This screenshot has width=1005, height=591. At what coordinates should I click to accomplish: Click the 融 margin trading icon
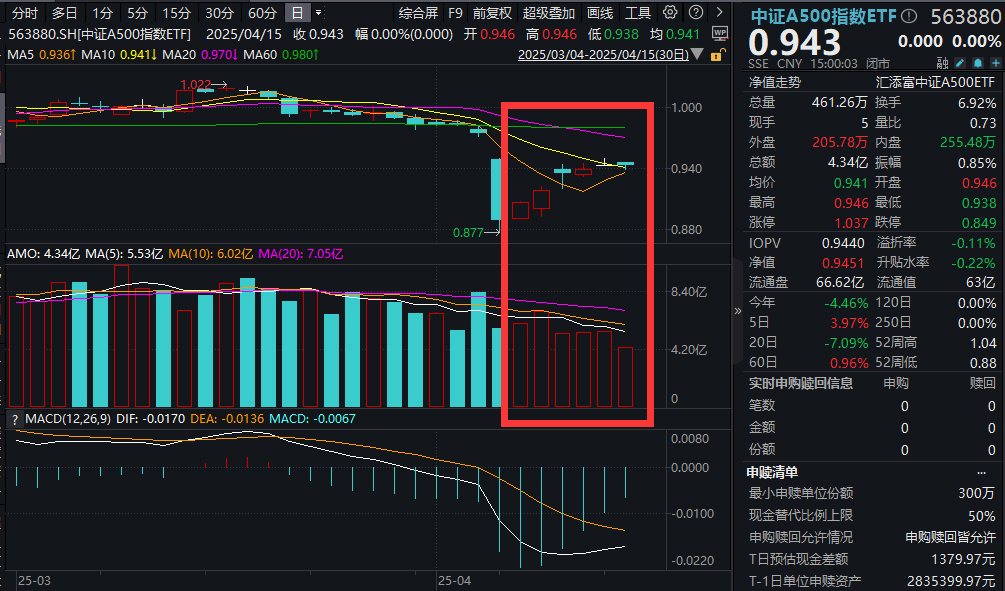pyautogui.click(x=941, y=62)
